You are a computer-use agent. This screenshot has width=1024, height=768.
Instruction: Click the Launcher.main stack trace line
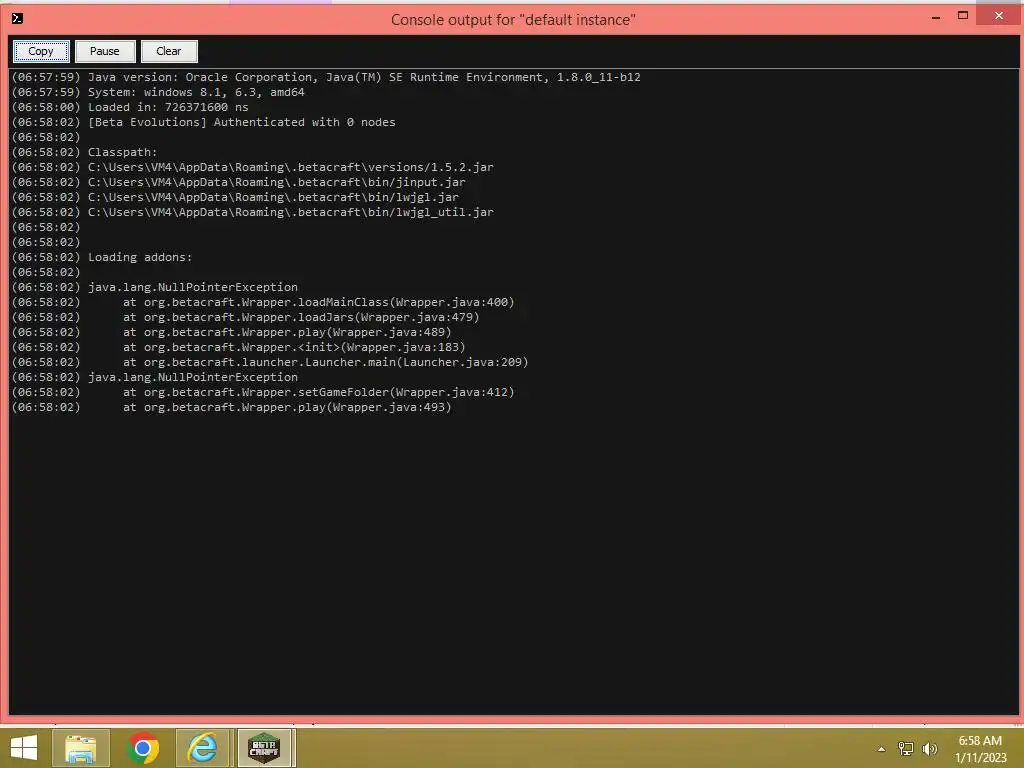click(x=270, y=362)
